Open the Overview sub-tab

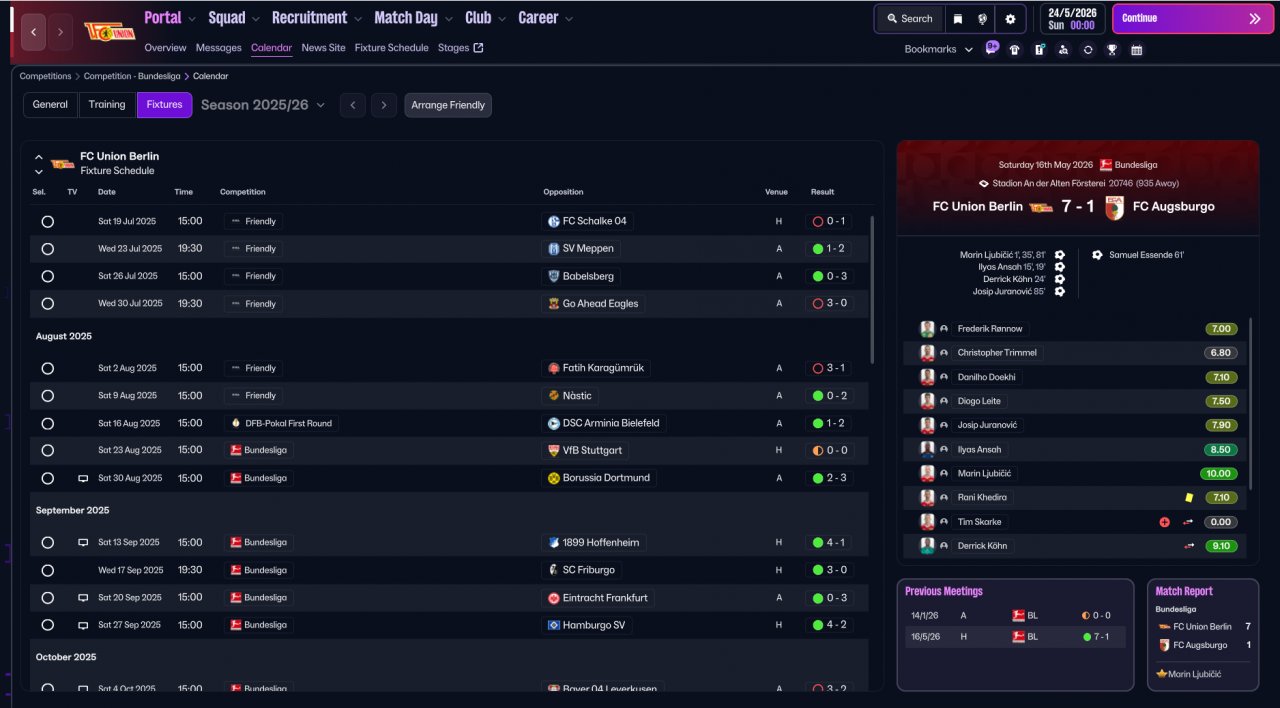(x=165, y=48)
